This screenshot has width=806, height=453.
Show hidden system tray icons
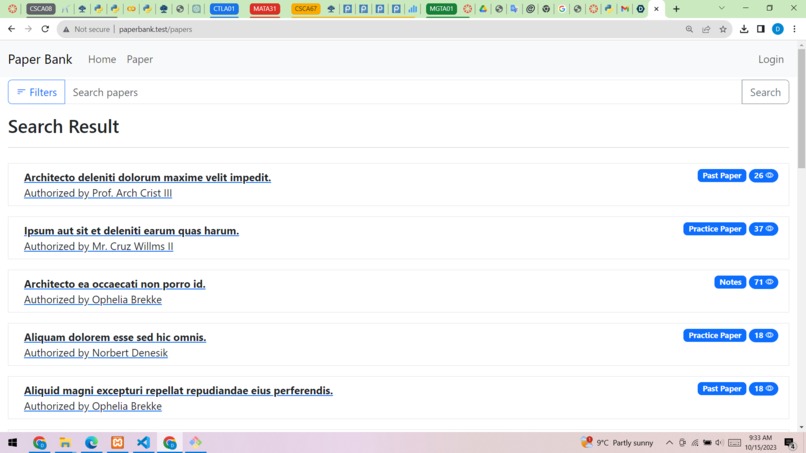click(x=669, y=443)
